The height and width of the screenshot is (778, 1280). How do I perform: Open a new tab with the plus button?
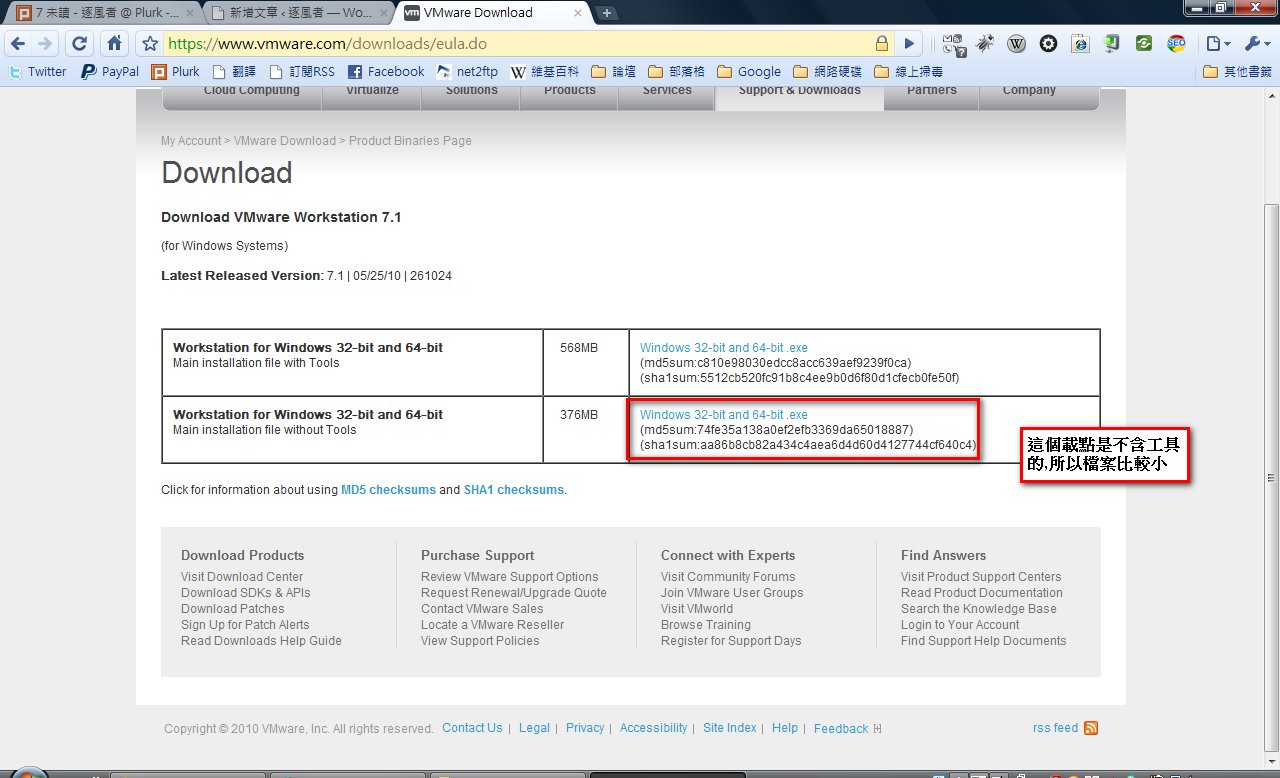(607, 13)
